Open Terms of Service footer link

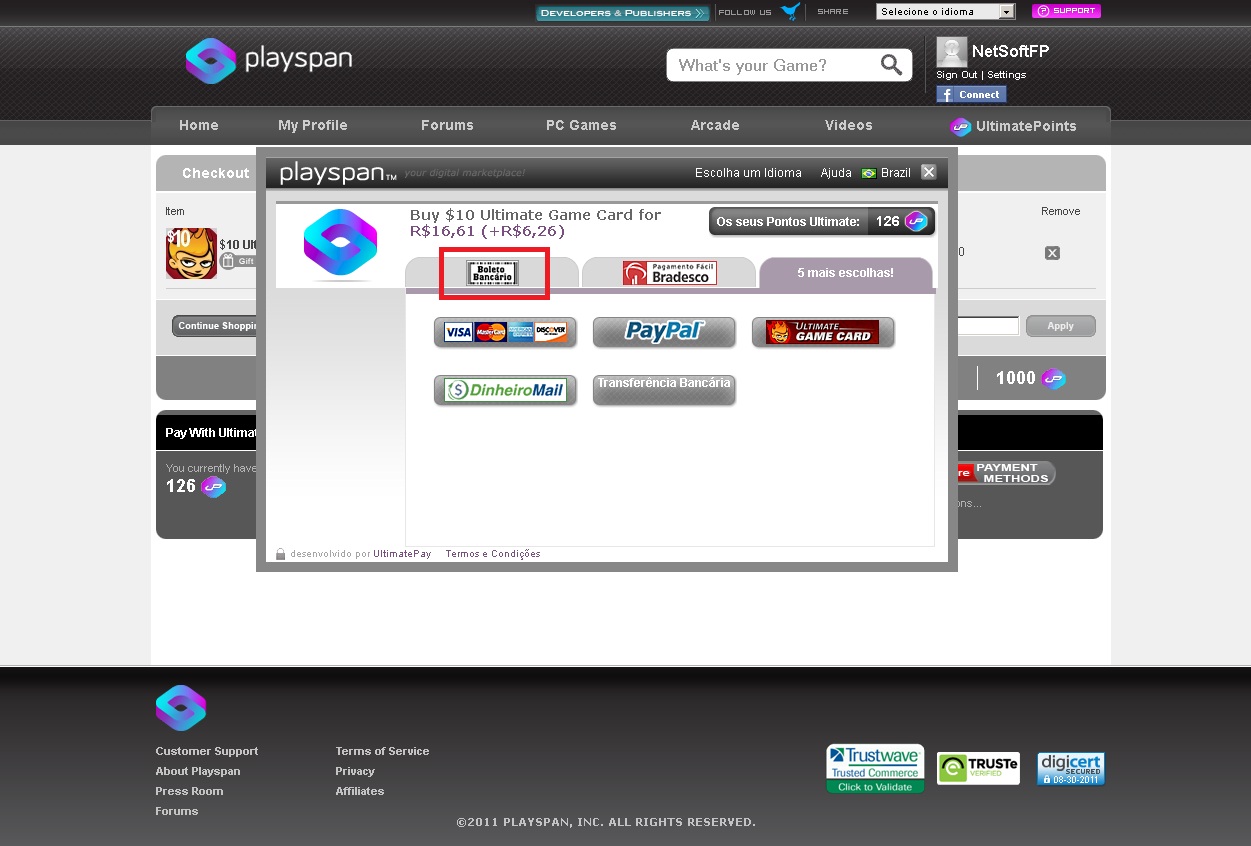pos(382,751)
